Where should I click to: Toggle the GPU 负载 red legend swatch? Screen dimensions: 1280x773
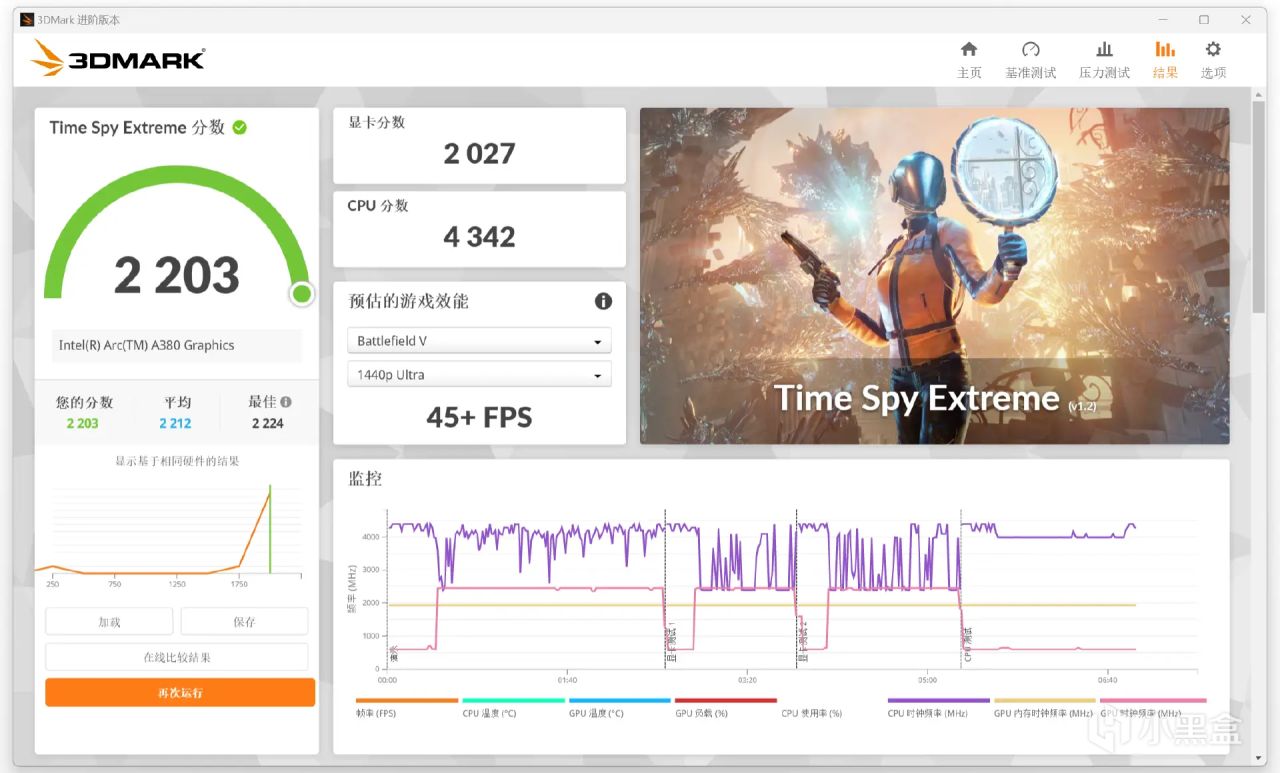pyautogui.click(x=726, y=701)
